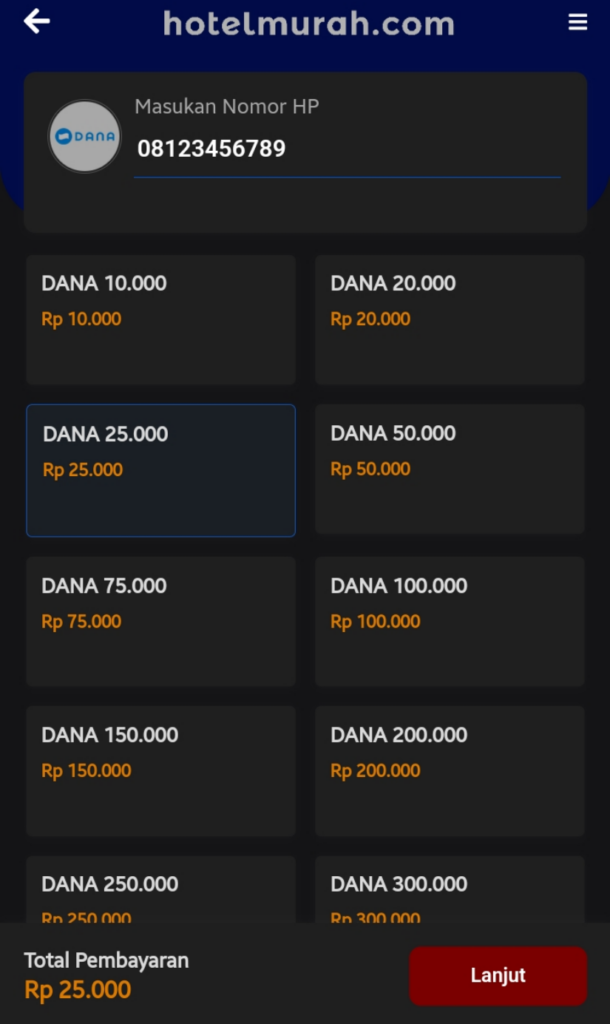Deselect the highlighted DANA 25.000 card

point(161,468)
